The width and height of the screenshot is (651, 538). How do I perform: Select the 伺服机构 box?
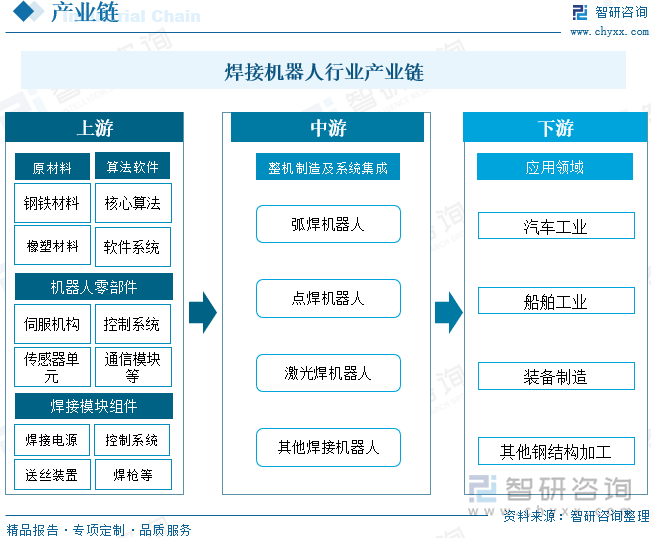tap(52, 324)
